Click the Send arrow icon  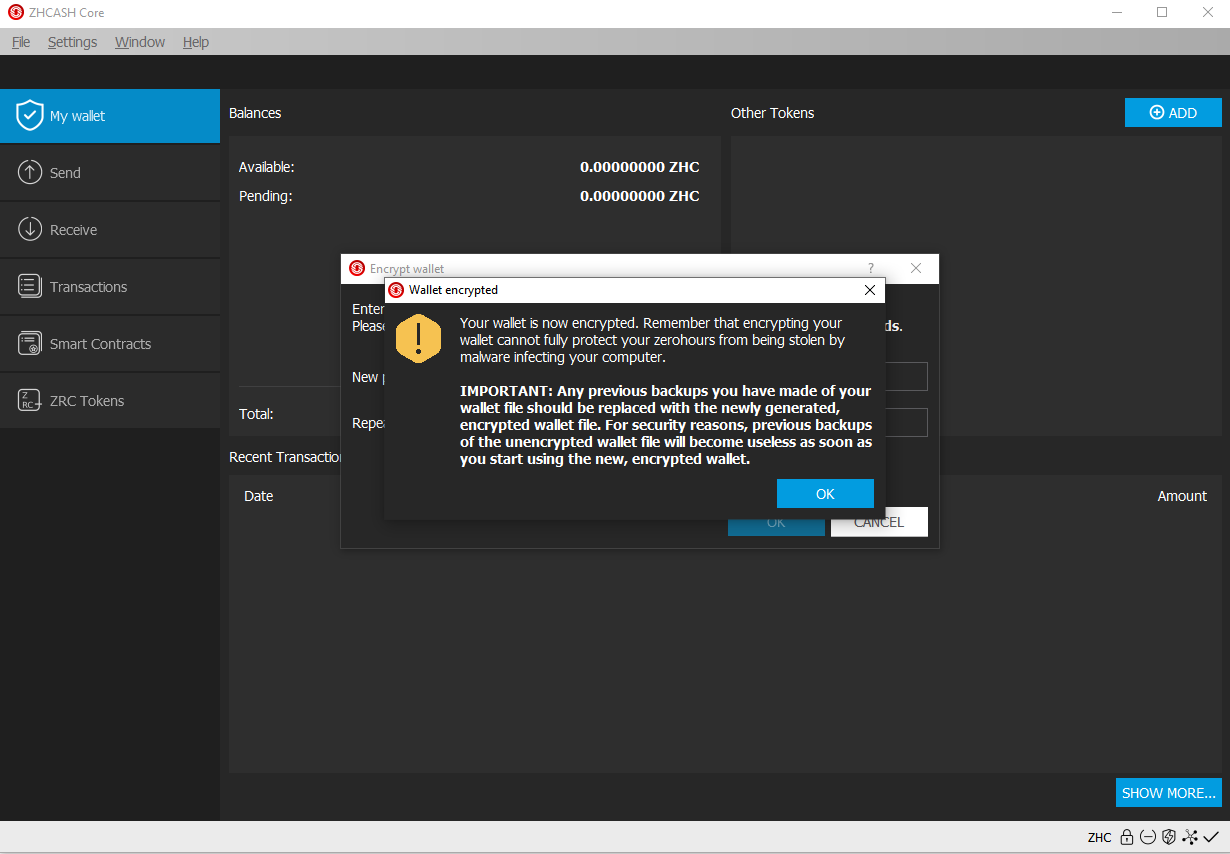30,172
